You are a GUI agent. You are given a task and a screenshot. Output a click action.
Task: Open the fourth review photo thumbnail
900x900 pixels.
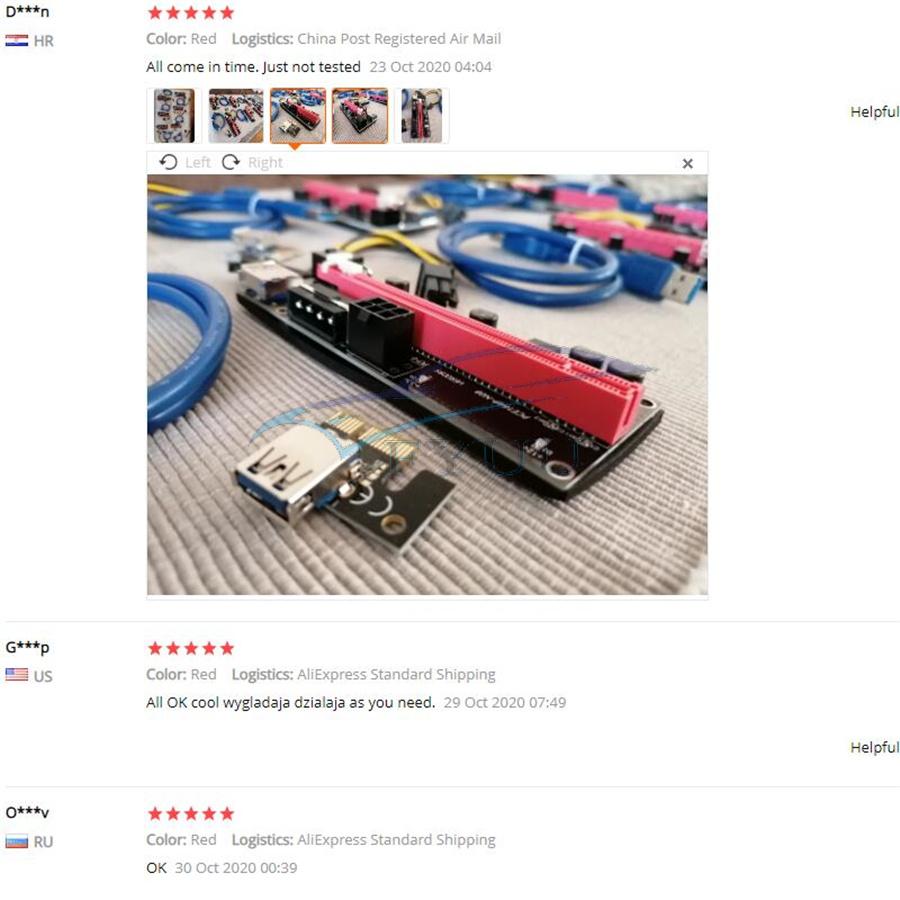click(x=360, y=115)
